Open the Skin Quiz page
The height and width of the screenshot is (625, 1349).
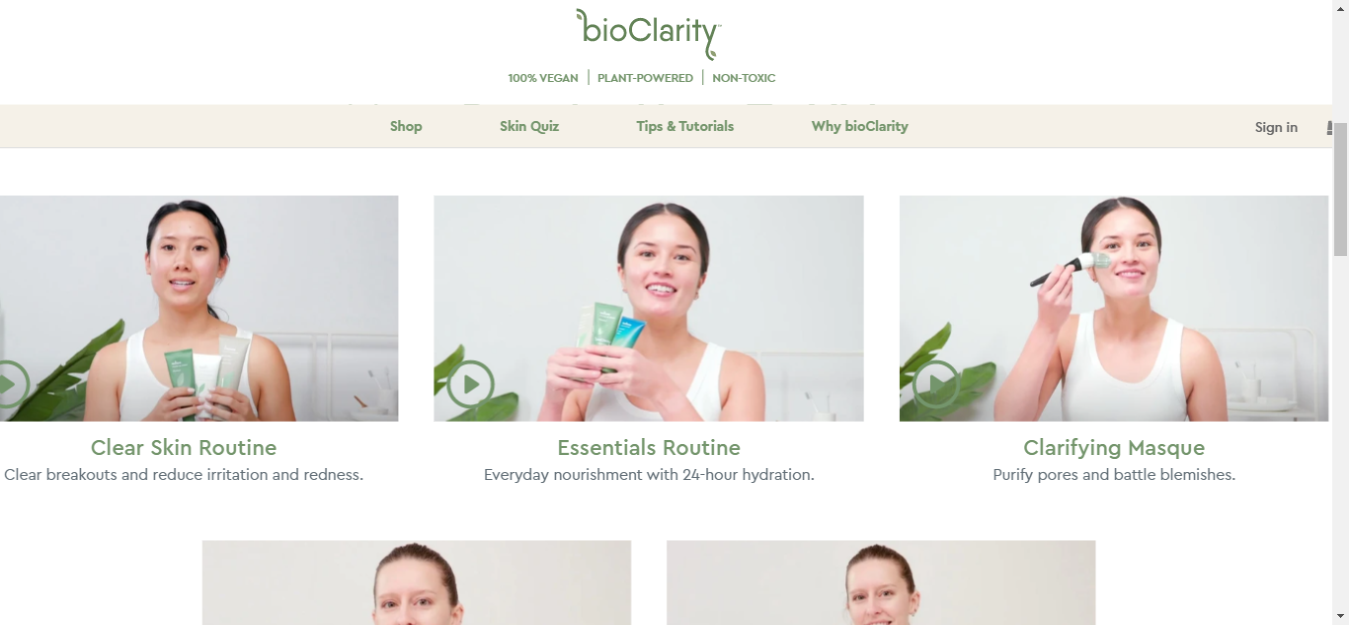(529, 126)
